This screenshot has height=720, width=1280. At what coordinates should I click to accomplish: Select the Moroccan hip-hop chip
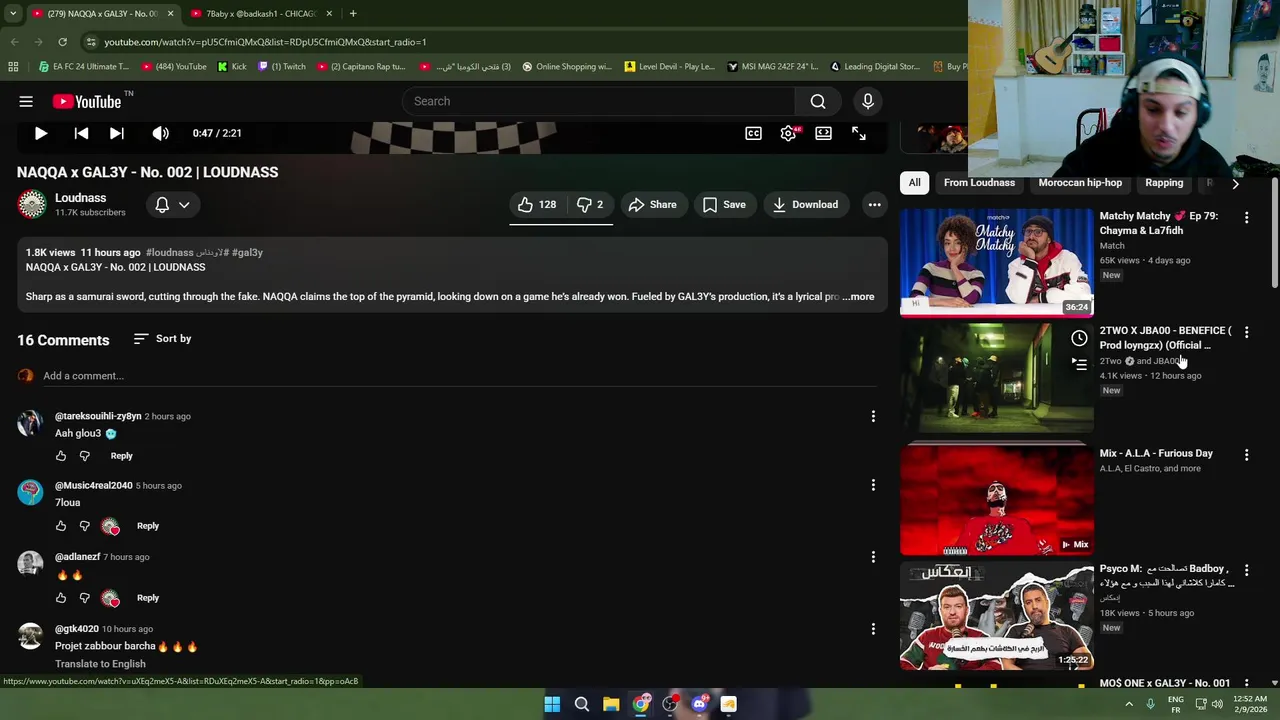point(1080,183)
